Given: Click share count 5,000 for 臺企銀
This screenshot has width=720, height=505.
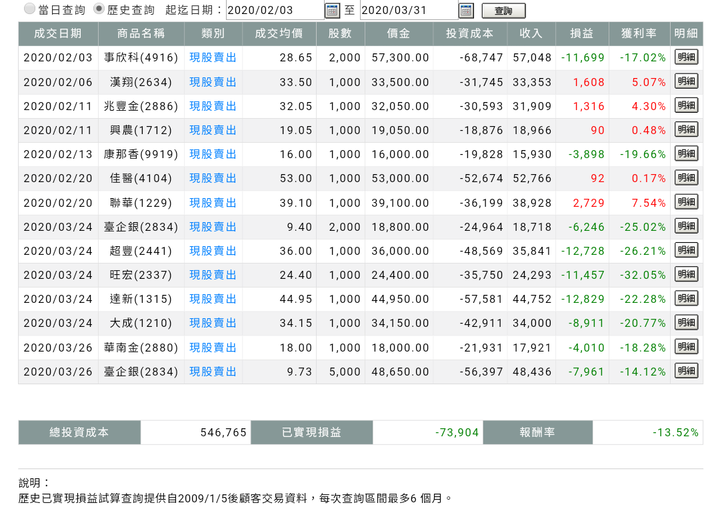Looking at the screenshot, I should pyautogui.click(x=344, y=372).
